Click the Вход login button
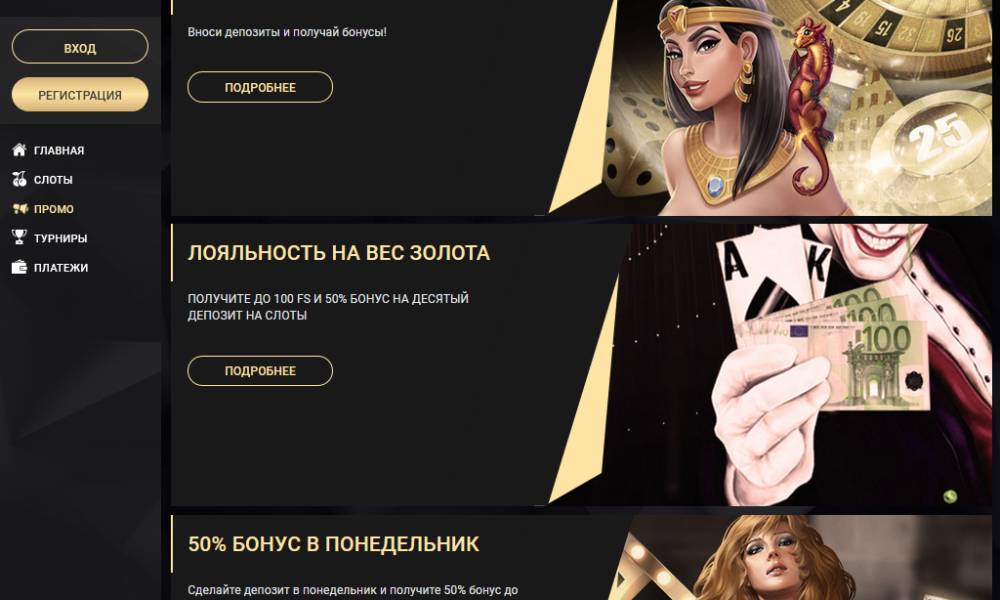The width and height of the screenshot is (1000, 600). [x=80, y=47]
